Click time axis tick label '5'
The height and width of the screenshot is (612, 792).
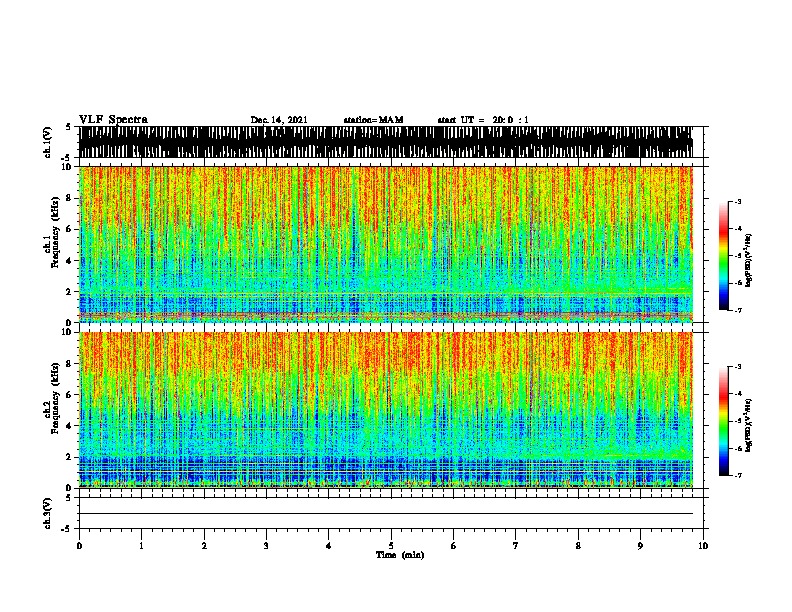click(391, 546)
